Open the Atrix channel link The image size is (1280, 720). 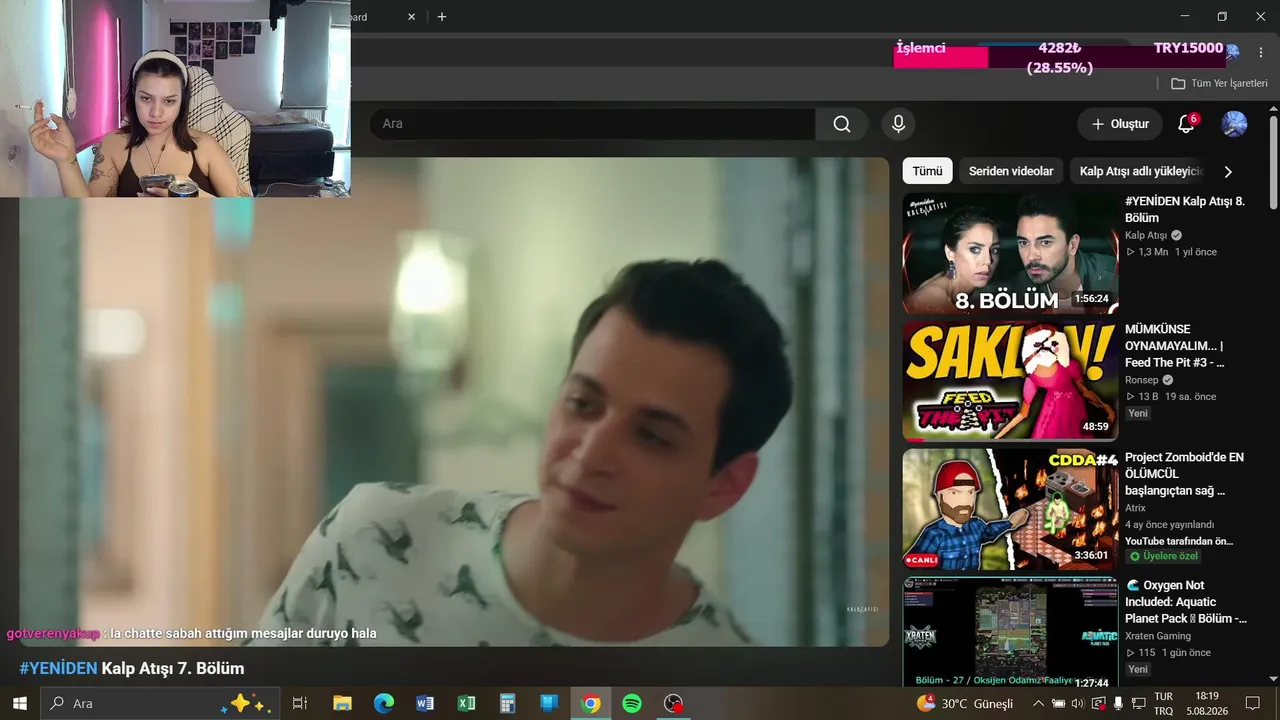pos(1135,508)
